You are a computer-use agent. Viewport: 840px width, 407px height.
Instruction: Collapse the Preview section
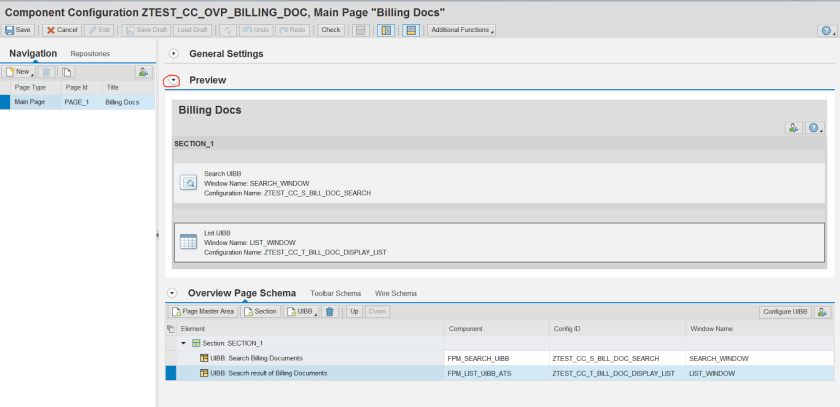172,80
